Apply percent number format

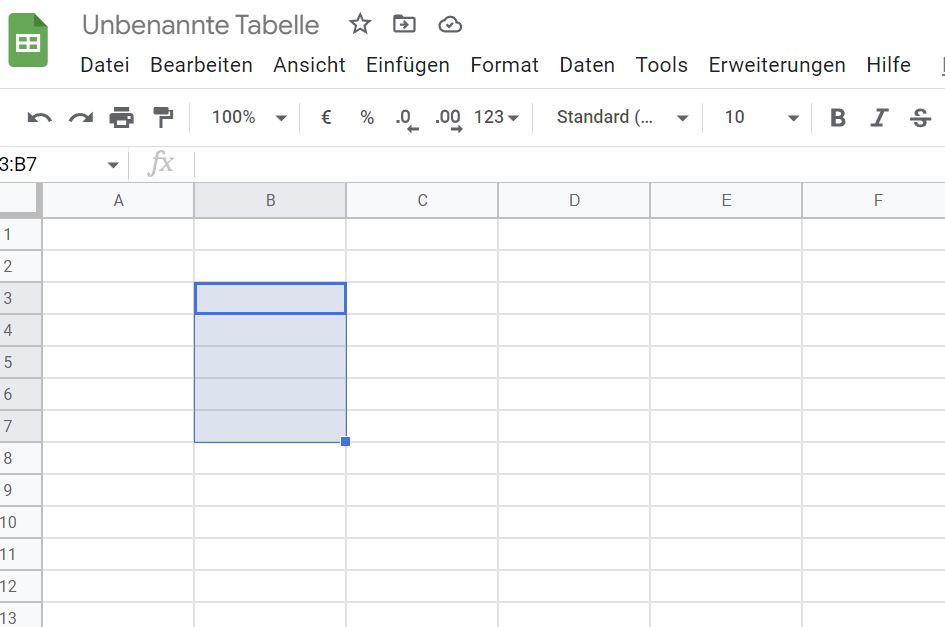click(x=367, y=118)
